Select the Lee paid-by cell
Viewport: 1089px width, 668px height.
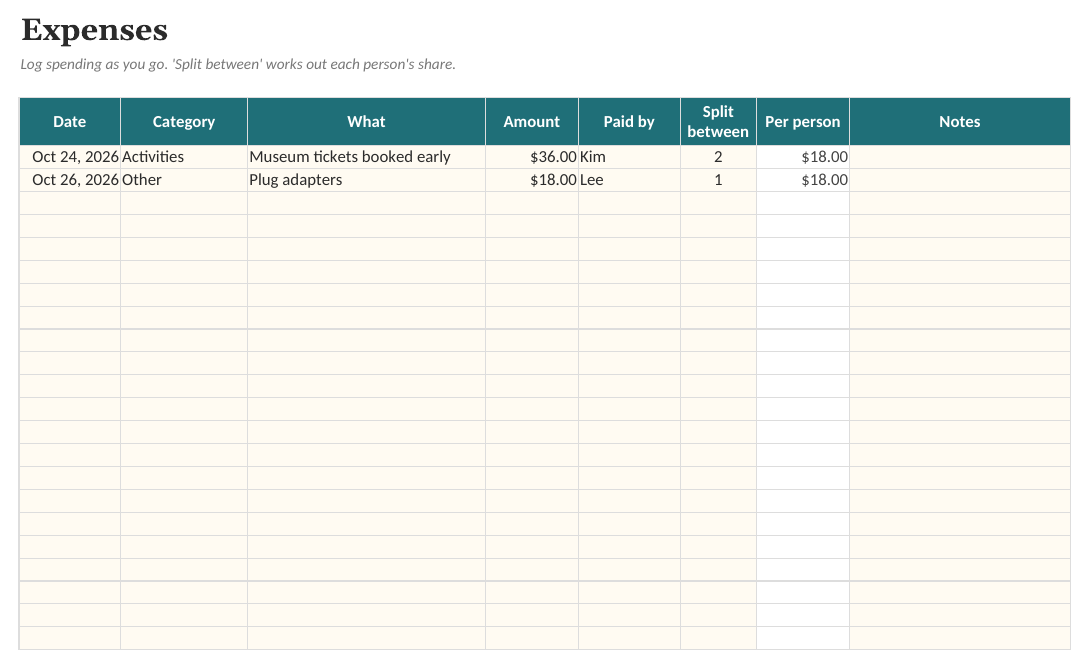pyautogui.click(x=629, y=180)
